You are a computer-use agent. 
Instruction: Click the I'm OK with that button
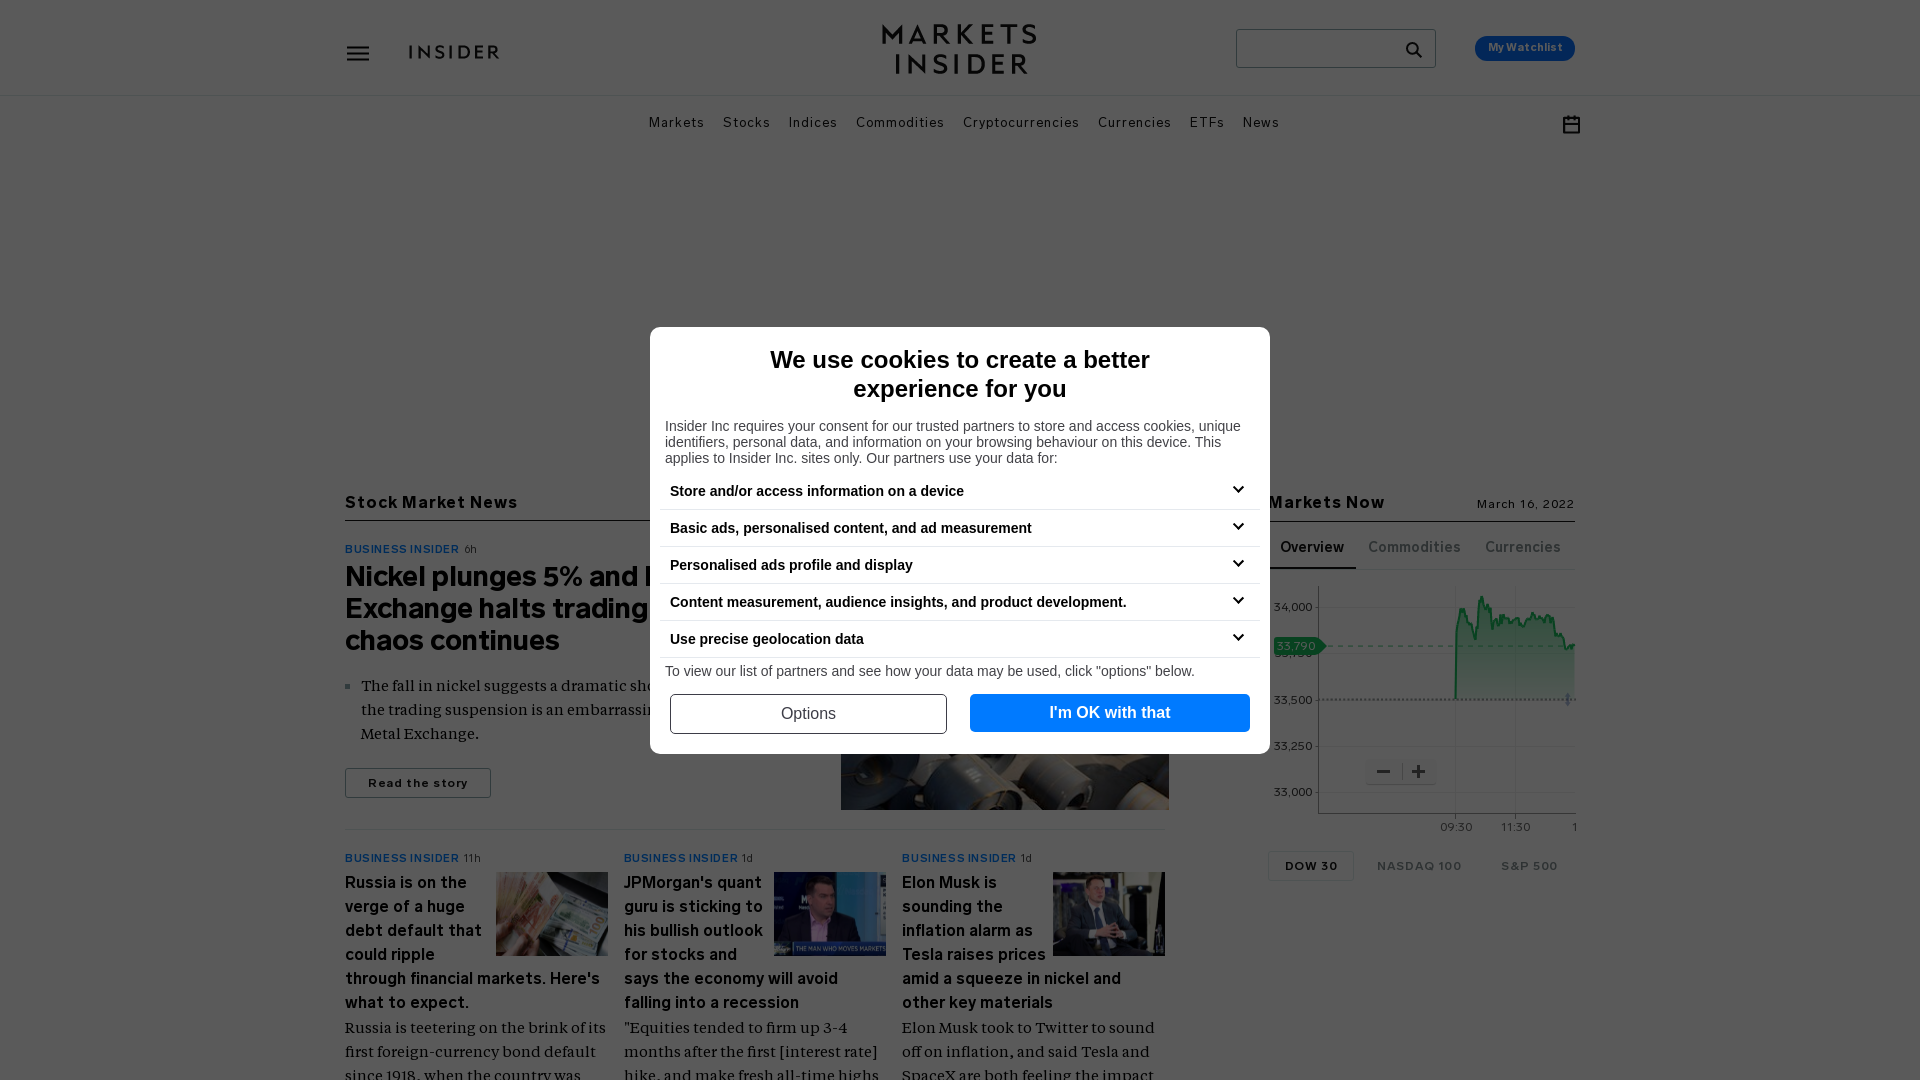(x=1110, y=713)
